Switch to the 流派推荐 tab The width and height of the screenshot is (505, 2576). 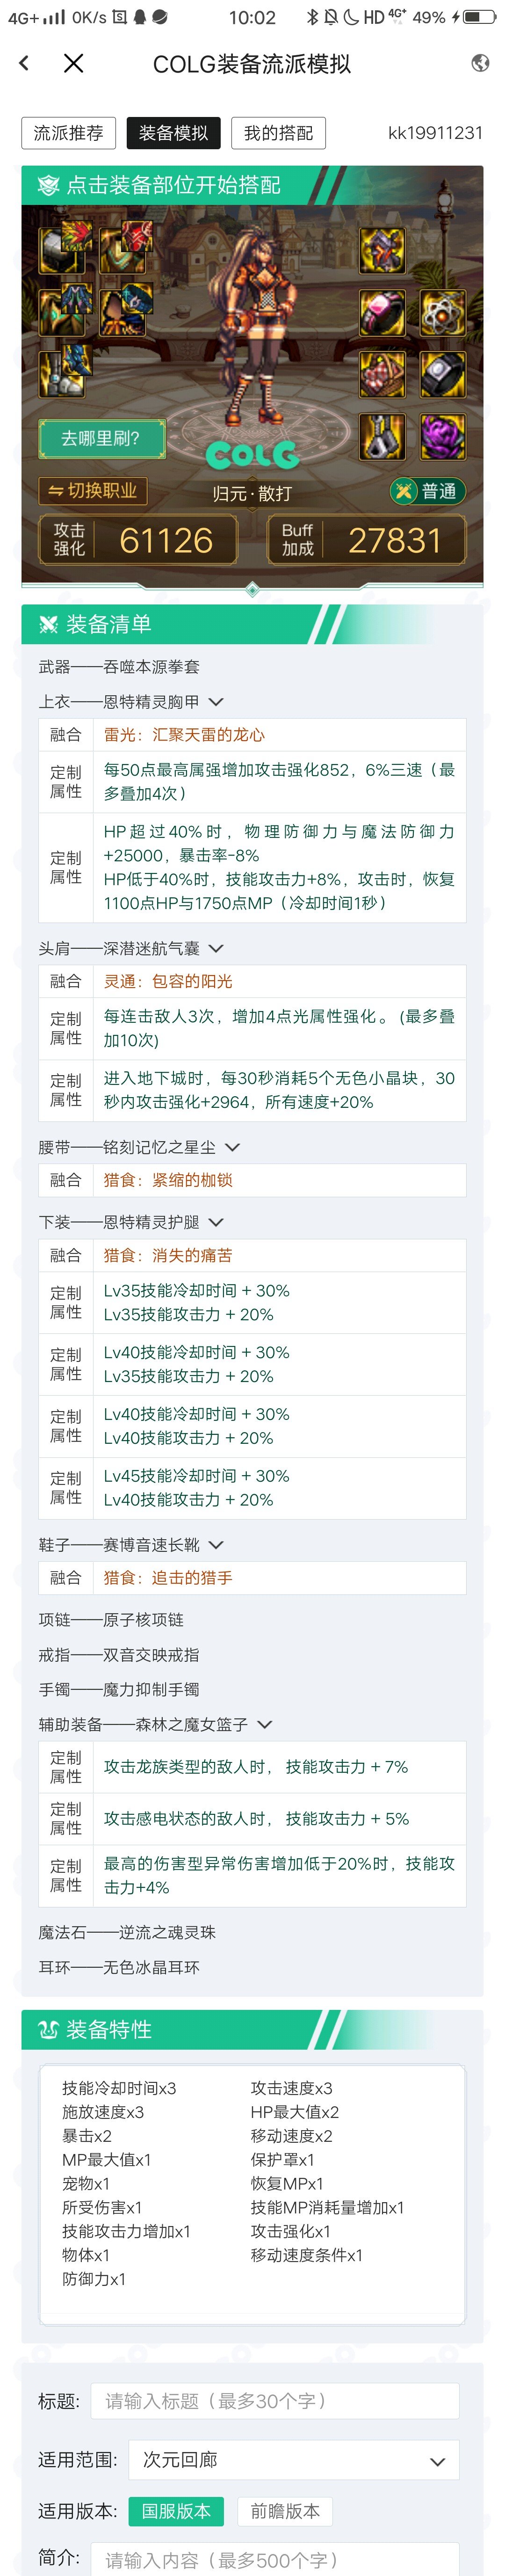pyautogui.click(x=68, y=133)
